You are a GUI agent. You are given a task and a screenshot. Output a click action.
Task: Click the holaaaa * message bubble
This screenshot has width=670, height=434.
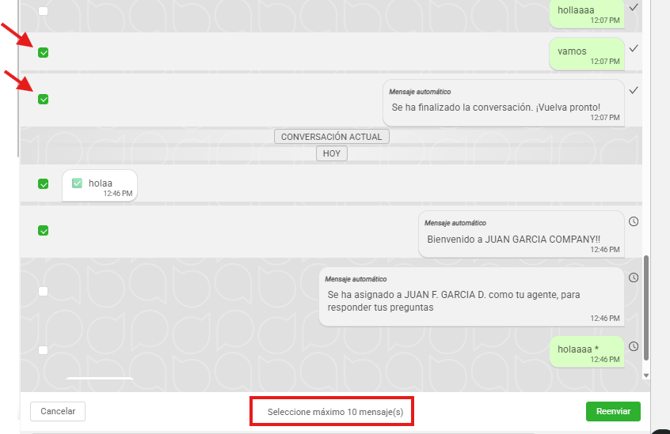click(x=587, y=352)
